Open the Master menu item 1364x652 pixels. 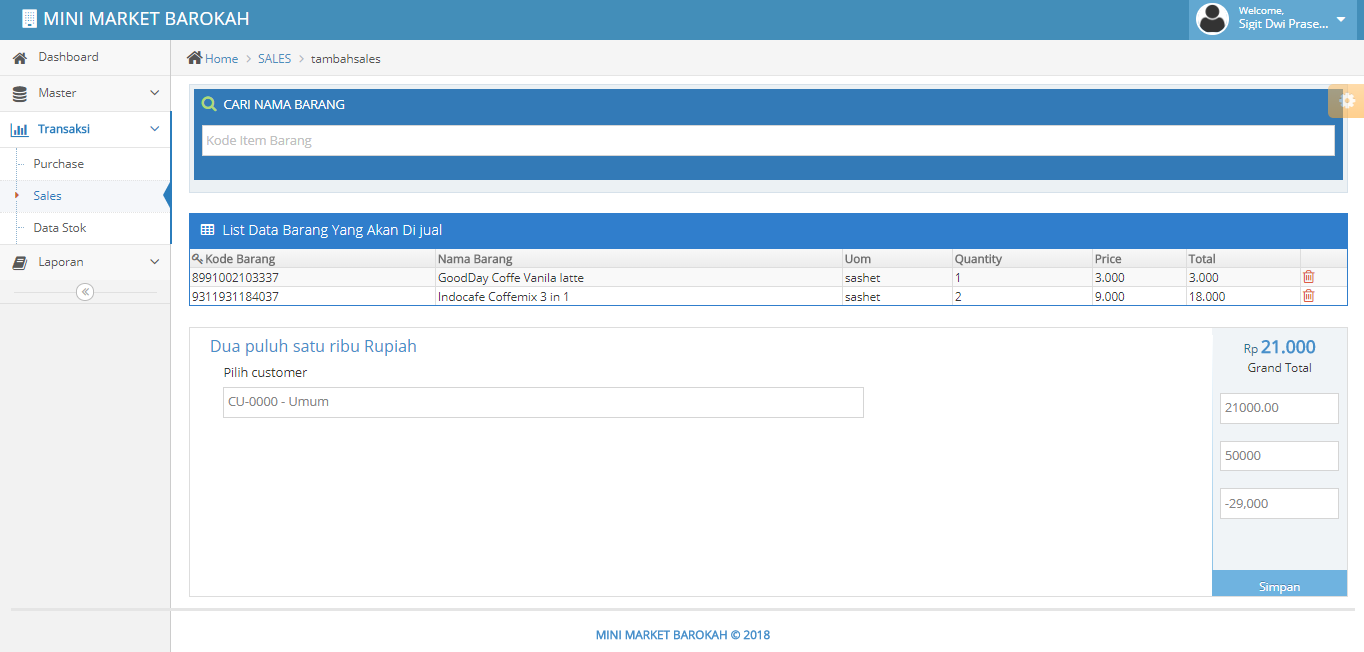[85, 93]
